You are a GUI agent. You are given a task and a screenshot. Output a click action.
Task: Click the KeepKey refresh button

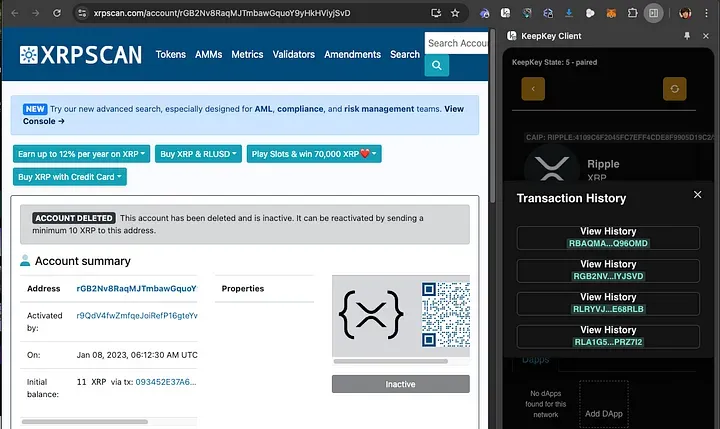(x=675, y=89)
